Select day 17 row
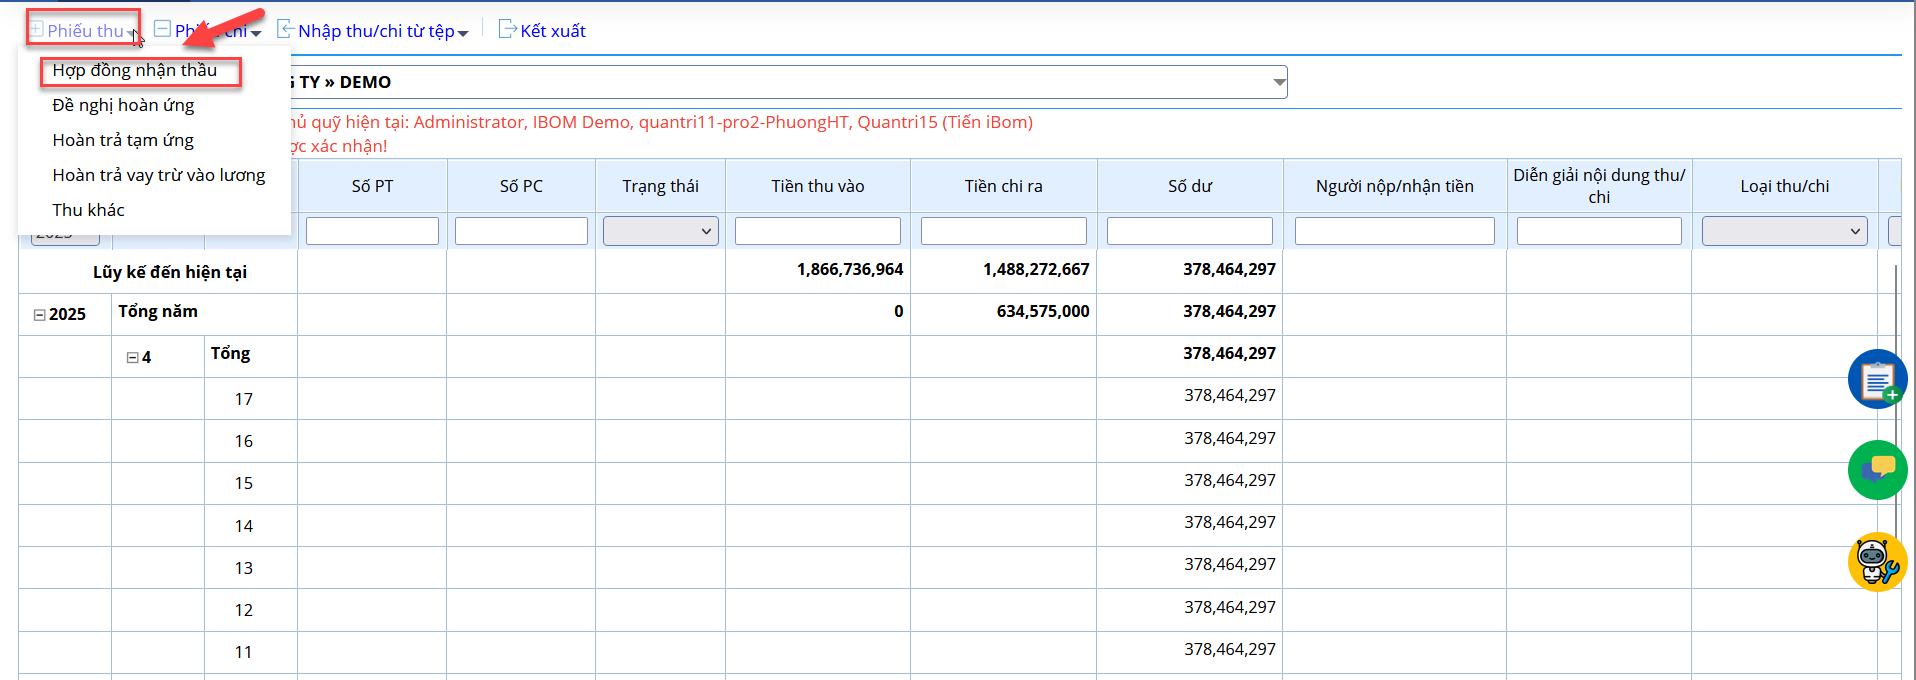This screenshot has width=1916, height=680. pos(244,399)
